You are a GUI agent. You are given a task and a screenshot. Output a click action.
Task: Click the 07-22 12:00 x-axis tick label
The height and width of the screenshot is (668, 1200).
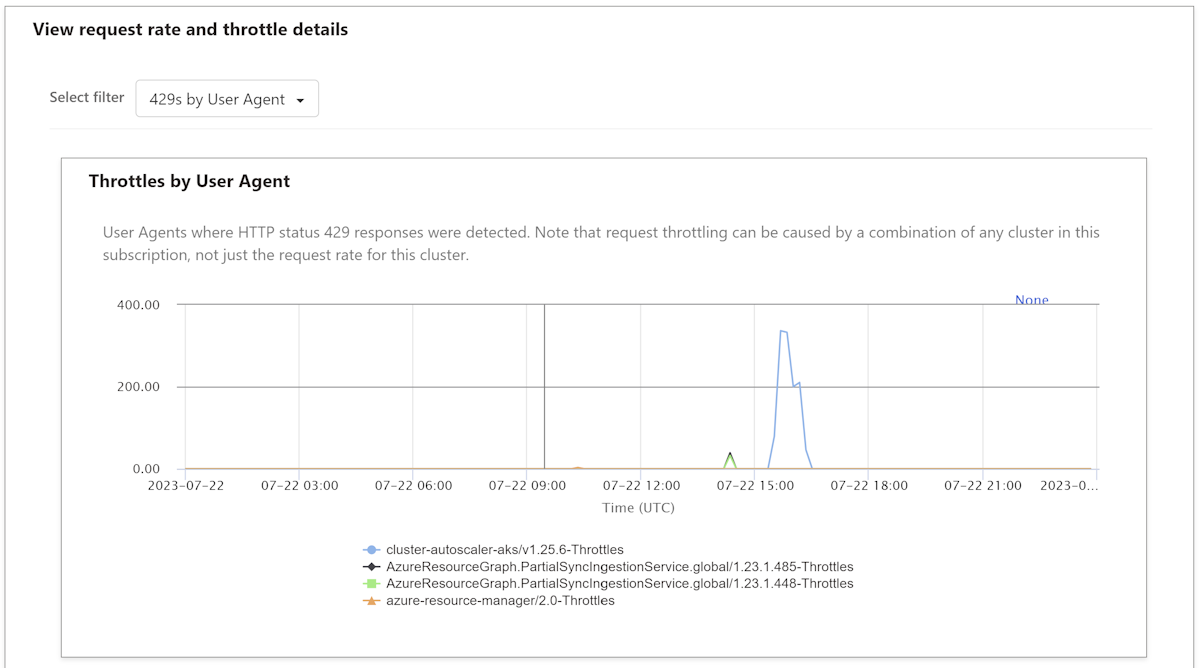pos(641,486)
